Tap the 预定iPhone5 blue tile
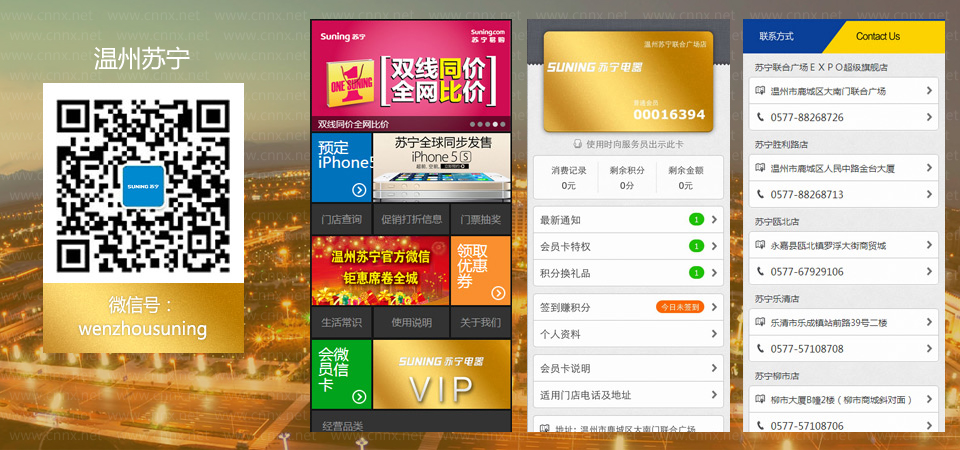The height and width of the screenshot is (450, 960). 341,168
